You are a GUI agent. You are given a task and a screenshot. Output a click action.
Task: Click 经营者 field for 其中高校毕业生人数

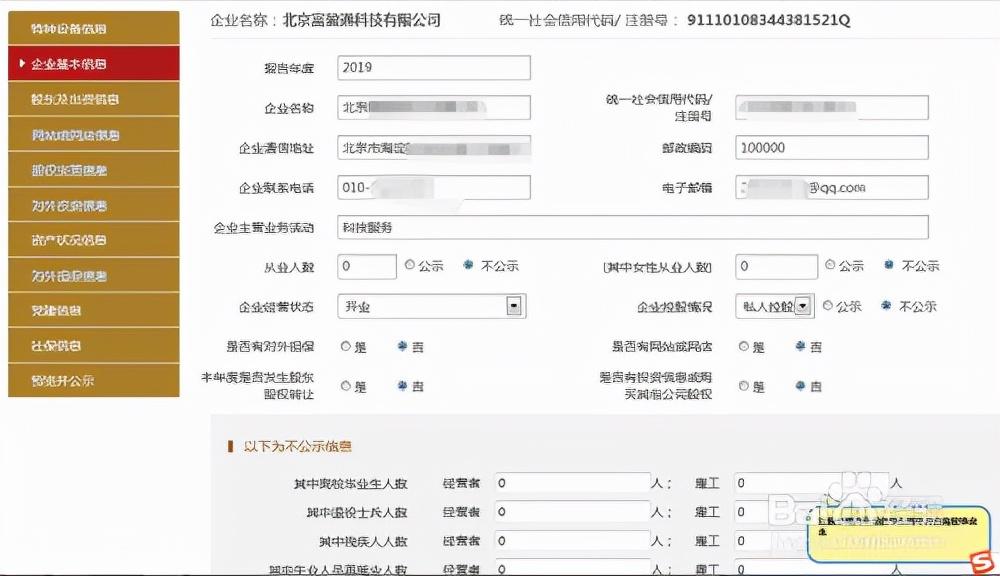pyautogui.click(x=572, y=483)
